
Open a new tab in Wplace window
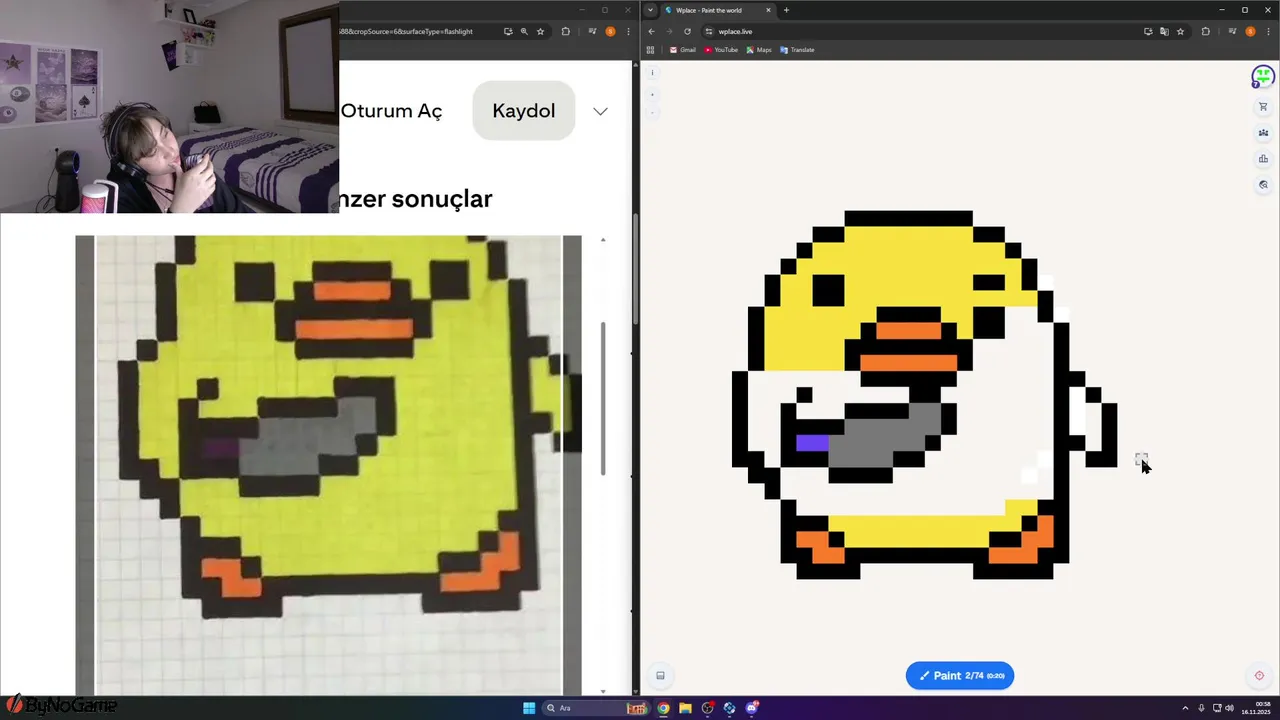[786, 10]
